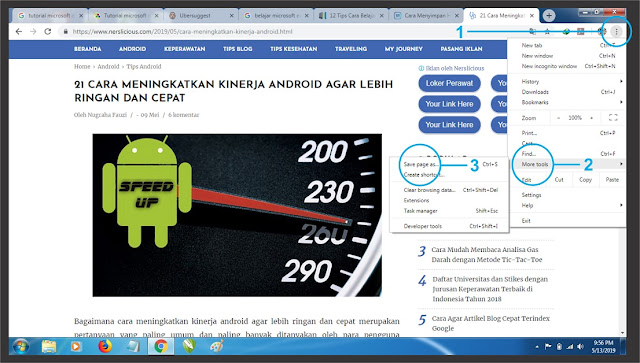Open 'Cara Mudah Membaca Analisa Gas Darah' link
This screenshot has height=363, width=640.
click(x=487, y=254)
